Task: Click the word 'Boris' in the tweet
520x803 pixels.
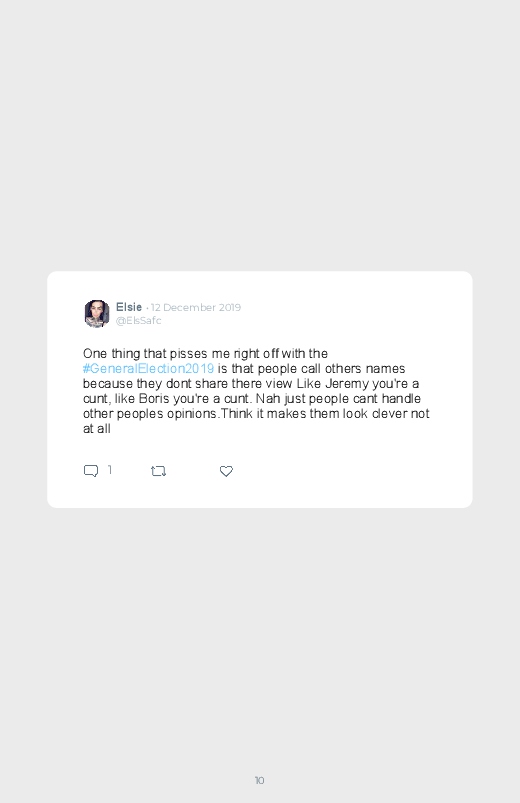Action: coord(154,398)
